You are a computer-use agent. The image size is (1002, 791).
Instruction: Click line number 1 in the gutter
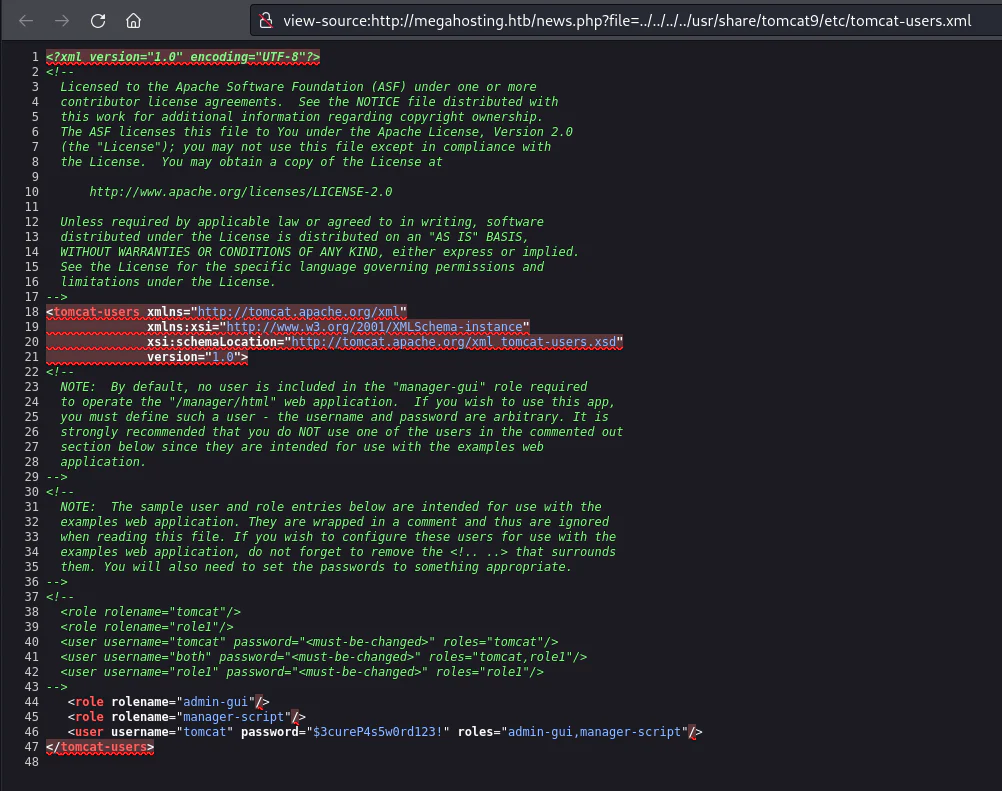[x=35, y=57]
